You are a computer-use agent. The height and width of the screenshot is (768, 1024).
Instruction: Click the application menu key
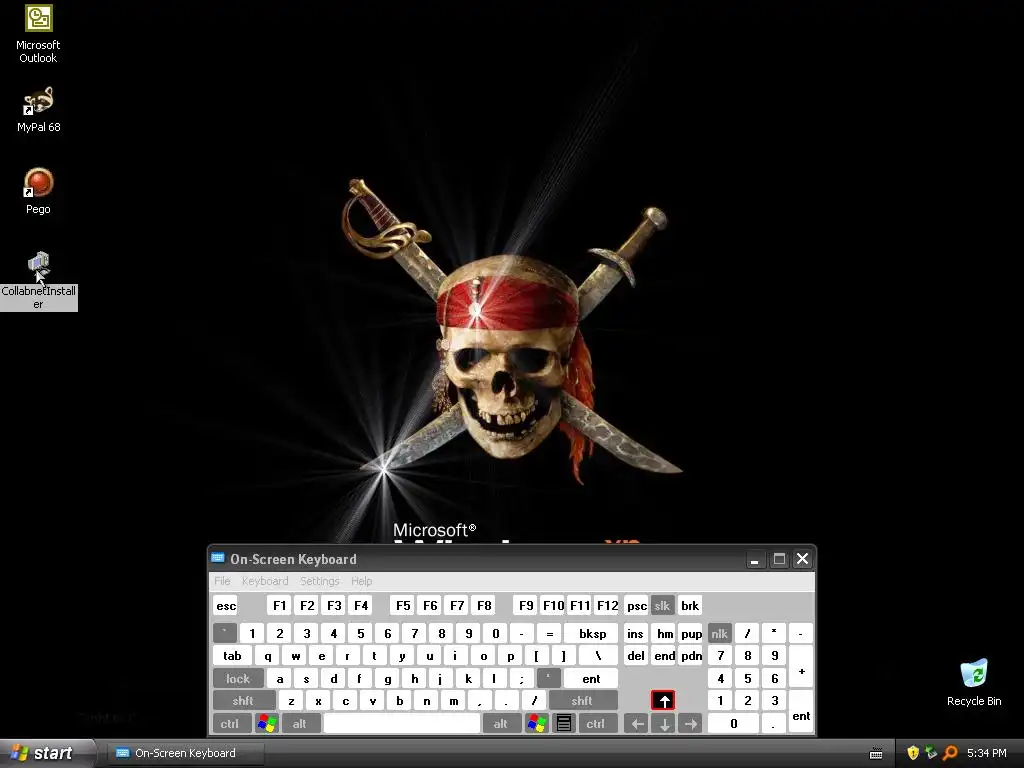(x=564, y=724)
